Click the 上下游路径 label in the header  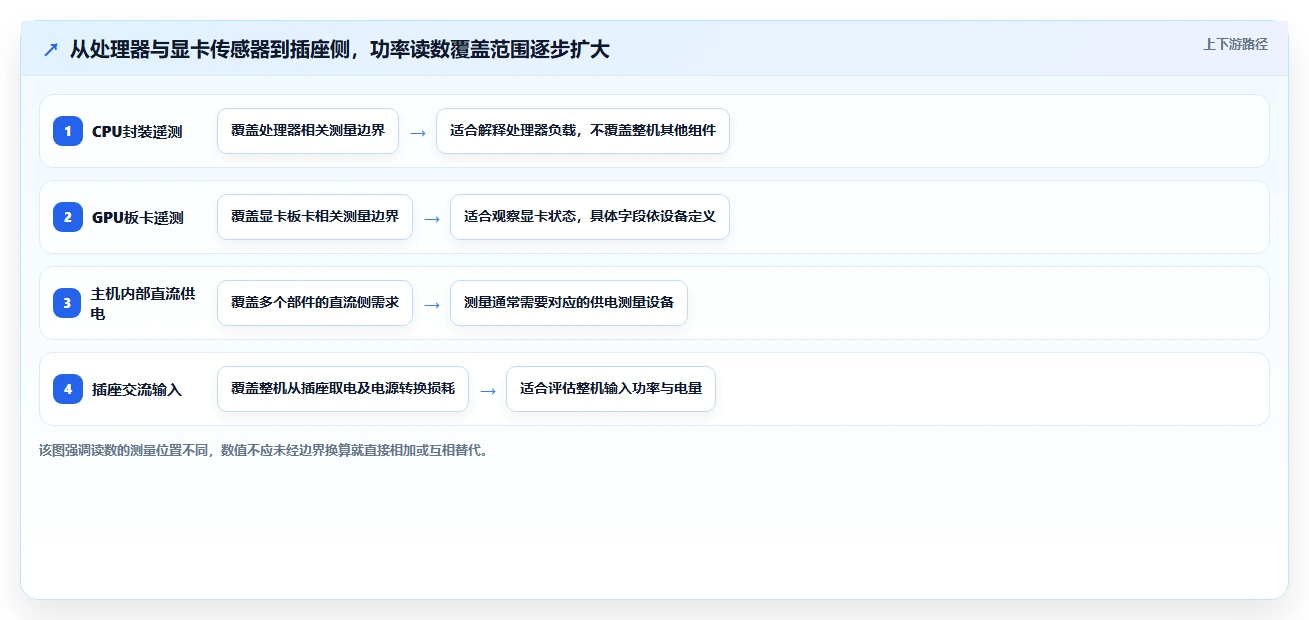click(x=1235, y=44)
